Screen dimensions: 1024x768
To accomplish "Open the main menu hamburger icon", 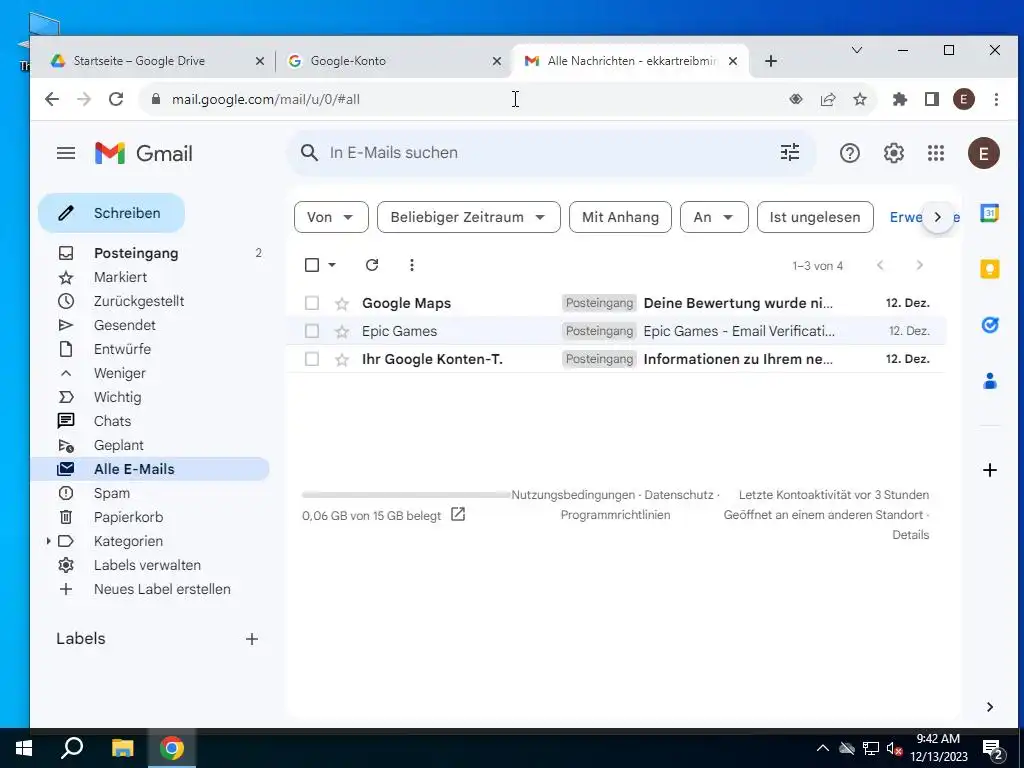I will click(66, 153).
